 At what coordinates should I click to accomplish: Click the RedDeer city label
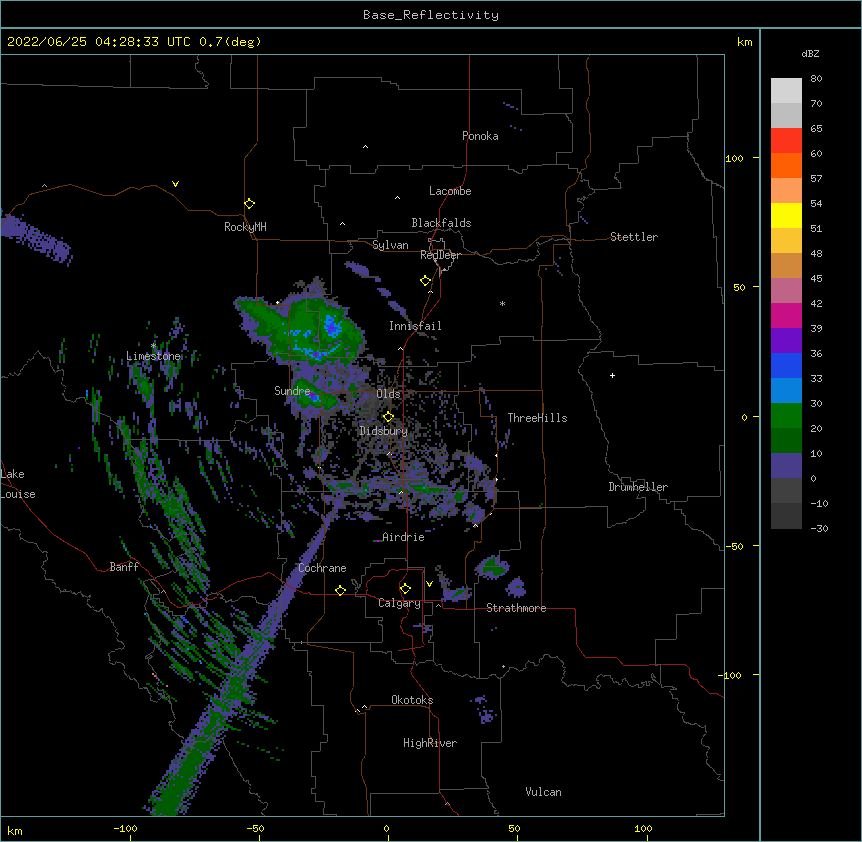pyautogui.click(x=440, y=255)
